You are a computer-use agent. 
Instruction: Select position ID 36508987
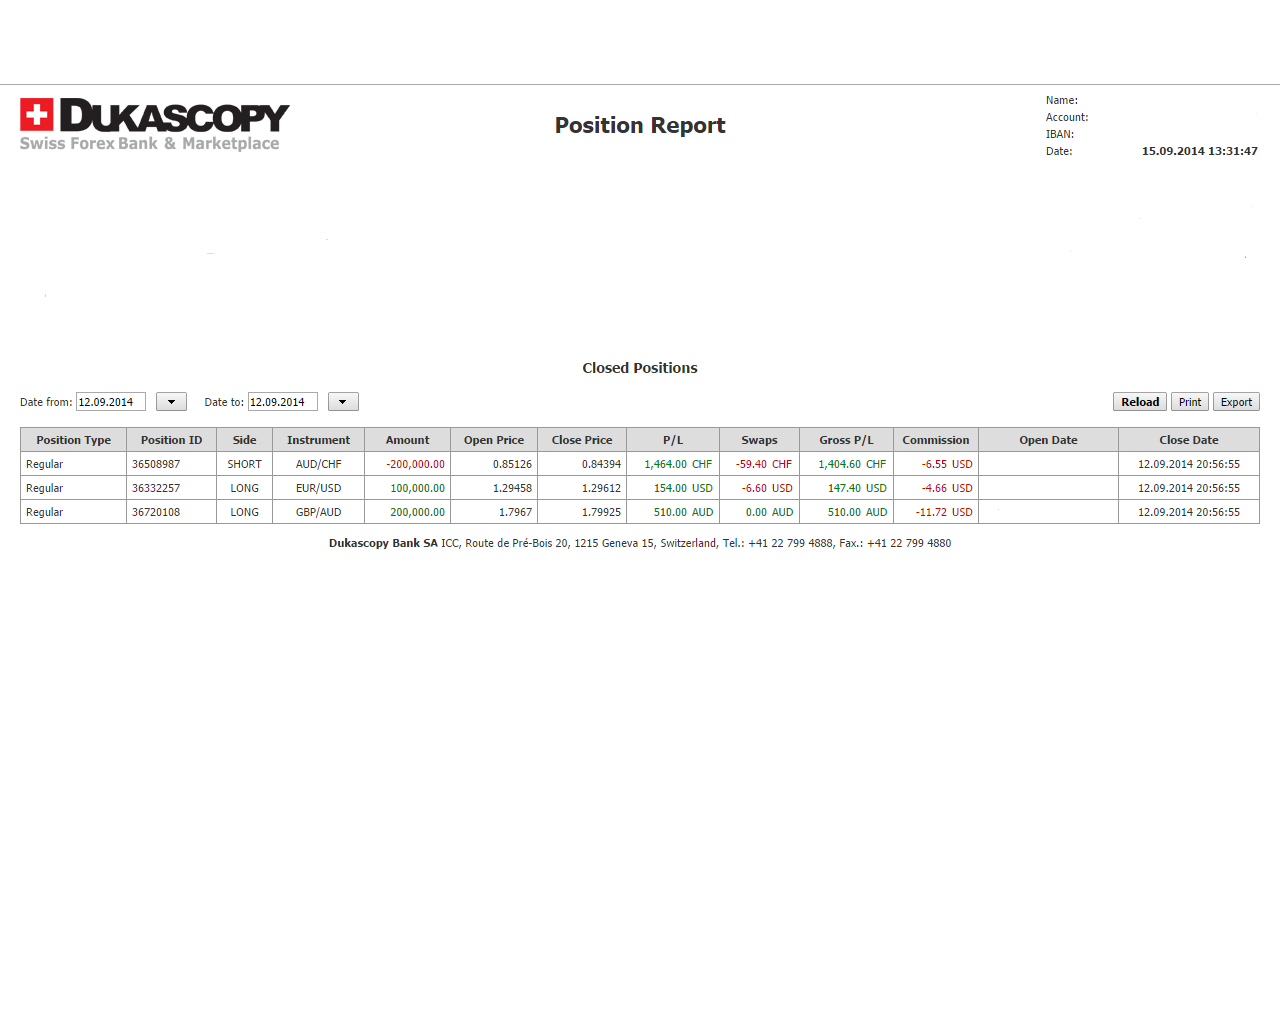(x=156, y=464)
